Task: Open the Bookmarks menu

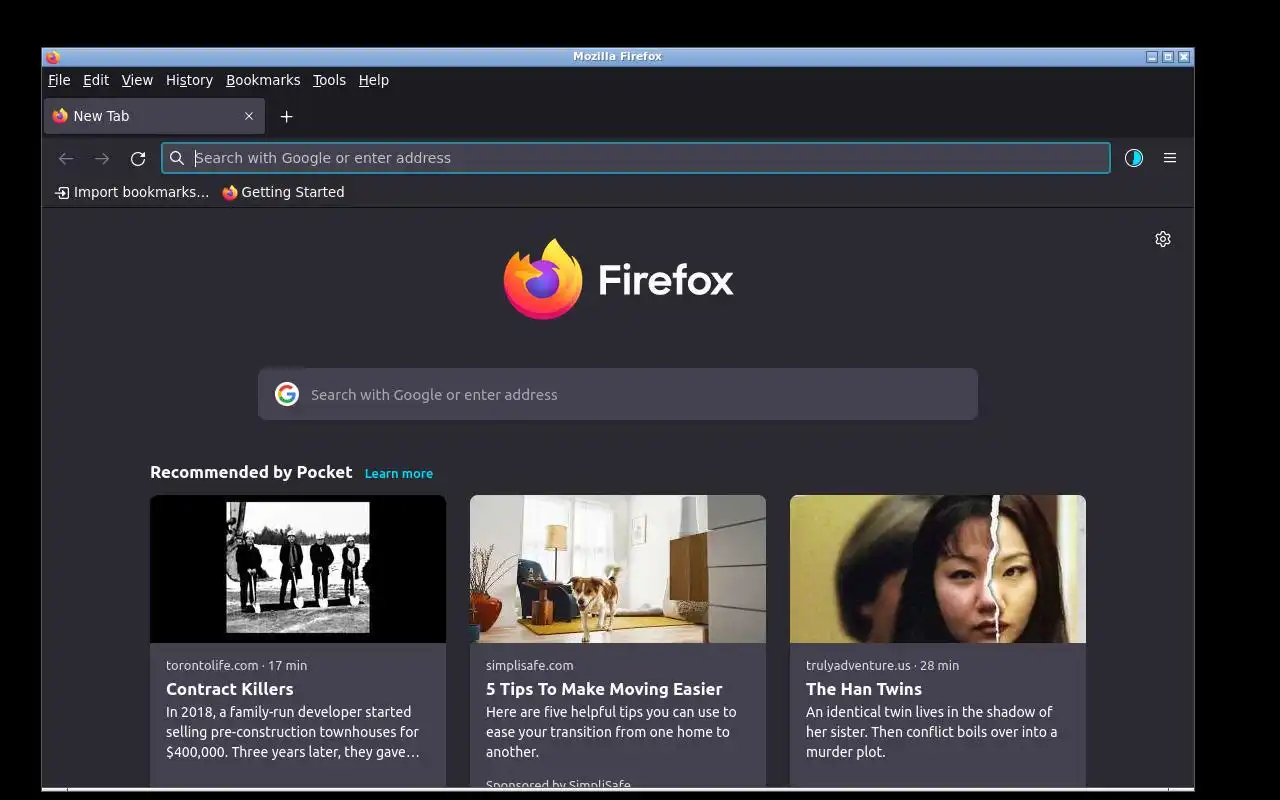Action: (x=263, y=80)
